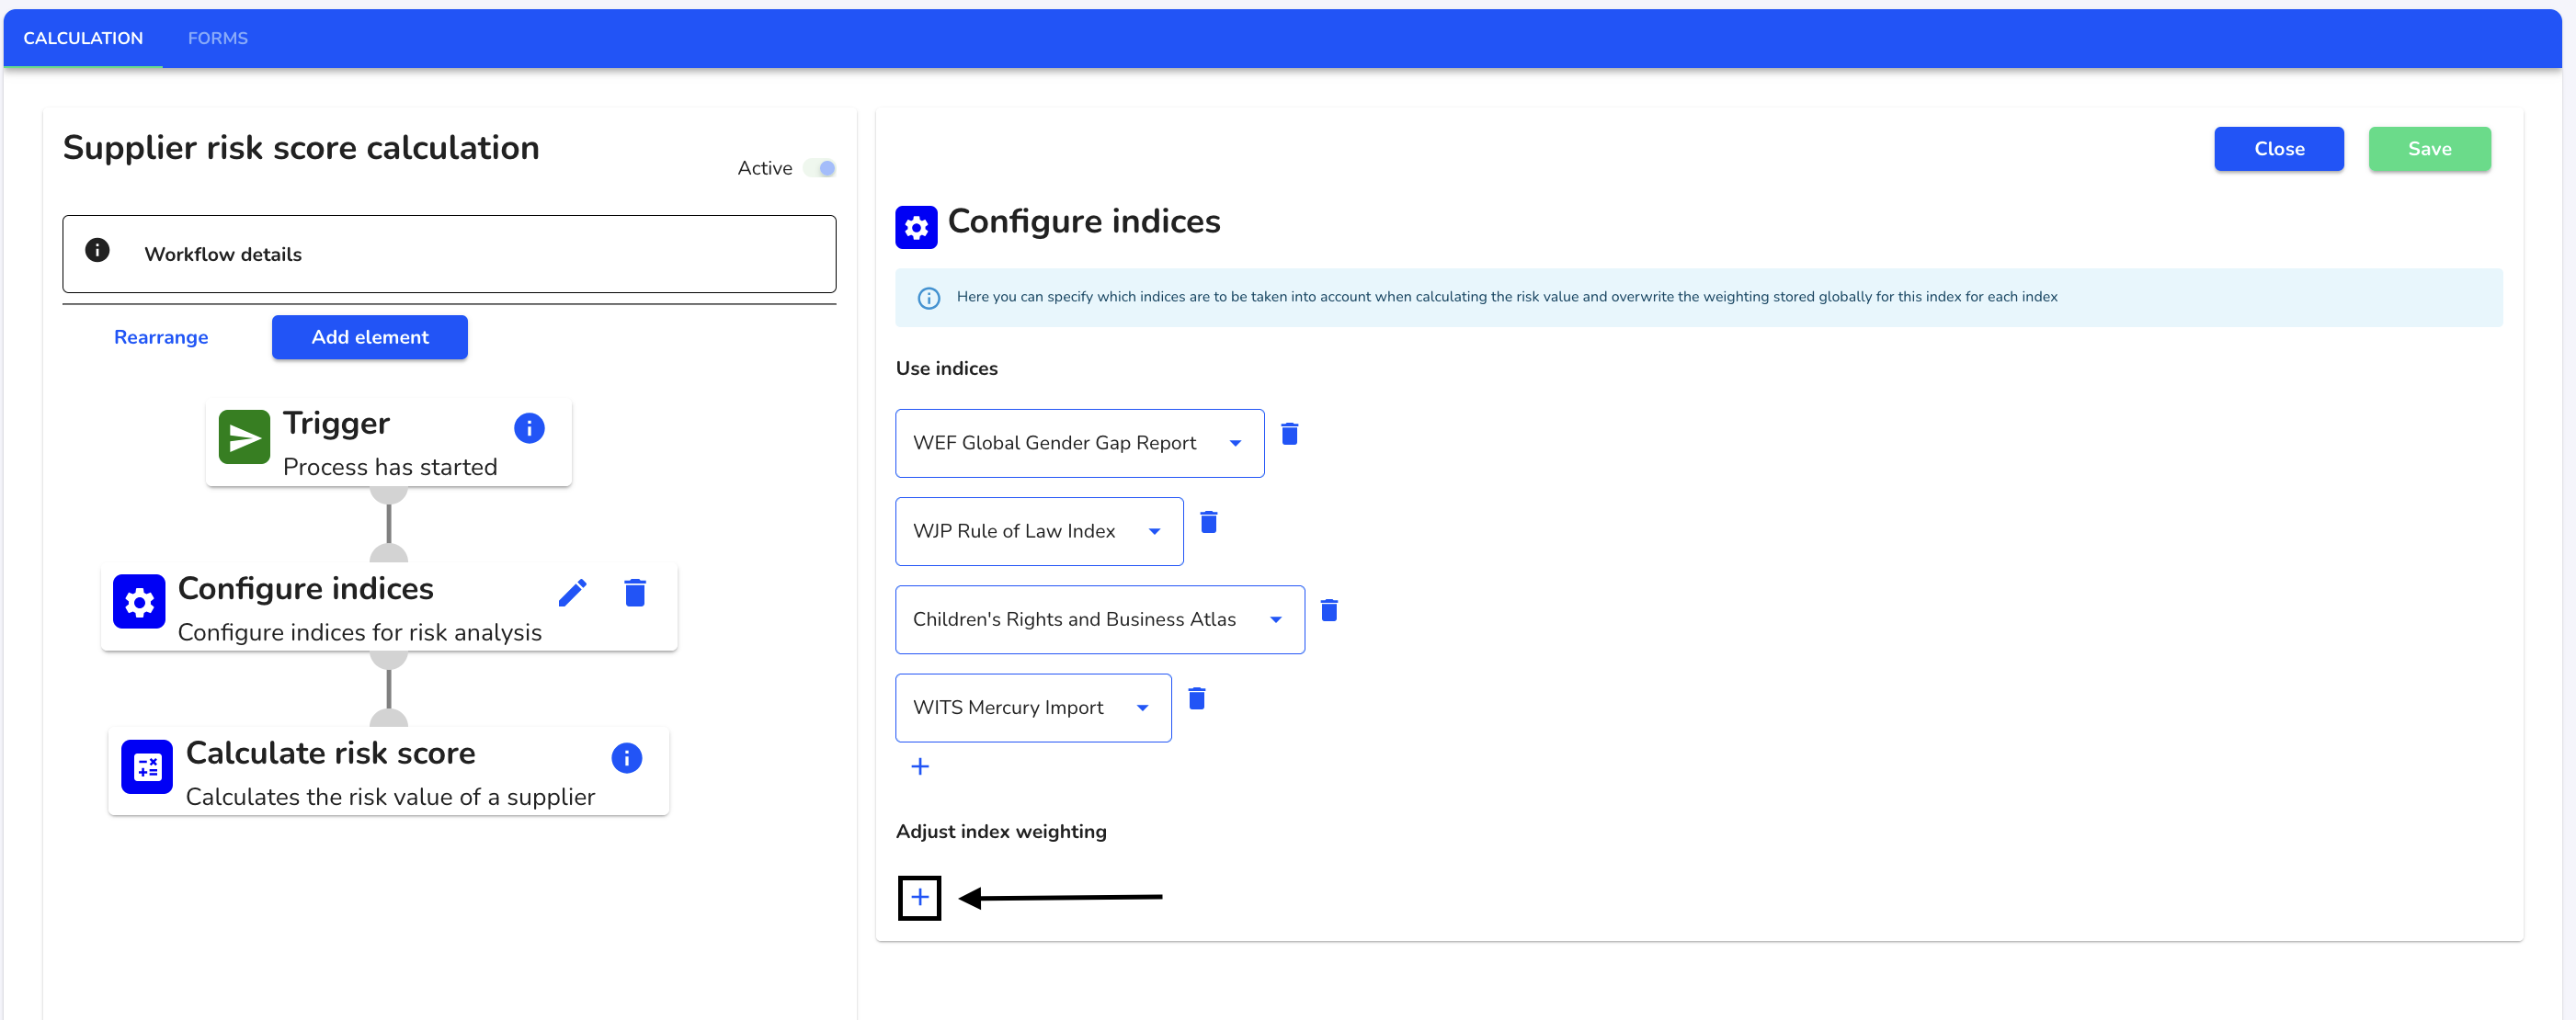
Task: Remove the WEF Global Gender Gap Report index
Action: [1289, 434]
